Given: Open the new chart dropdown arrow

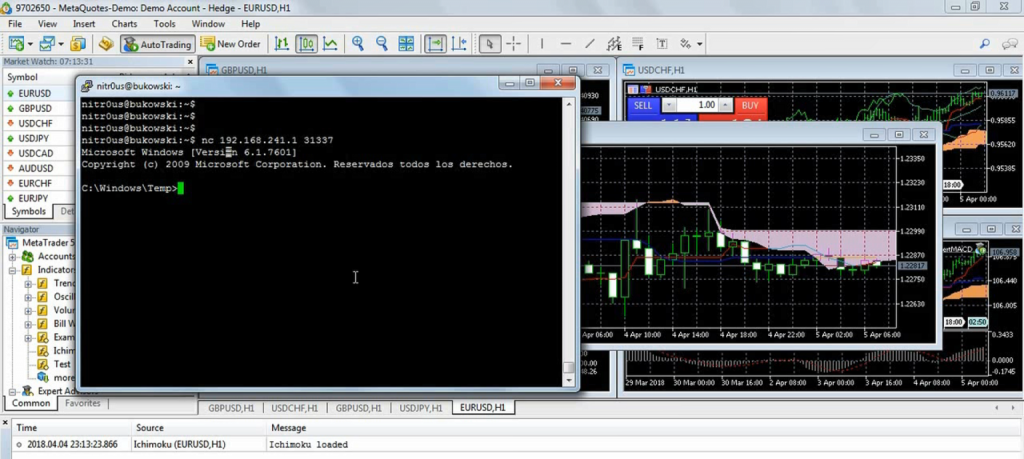Looking at the screenshot, I should coord(30,44).
